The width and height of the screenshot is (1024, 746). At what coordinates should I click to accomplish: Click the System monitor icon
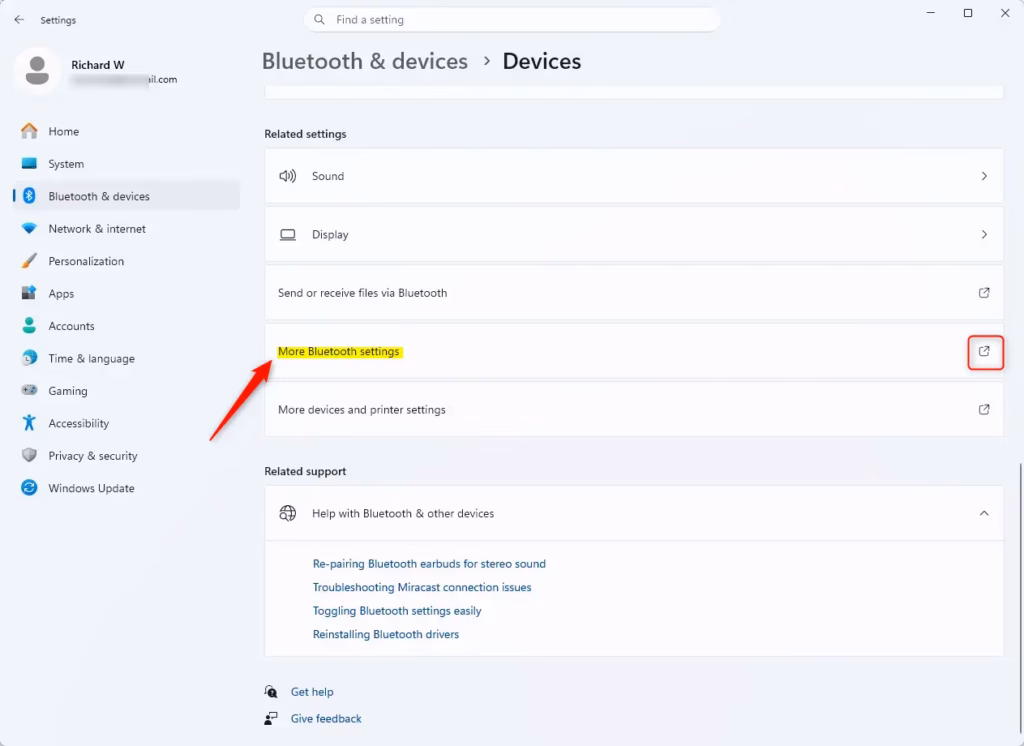click(x=29, y=163)
